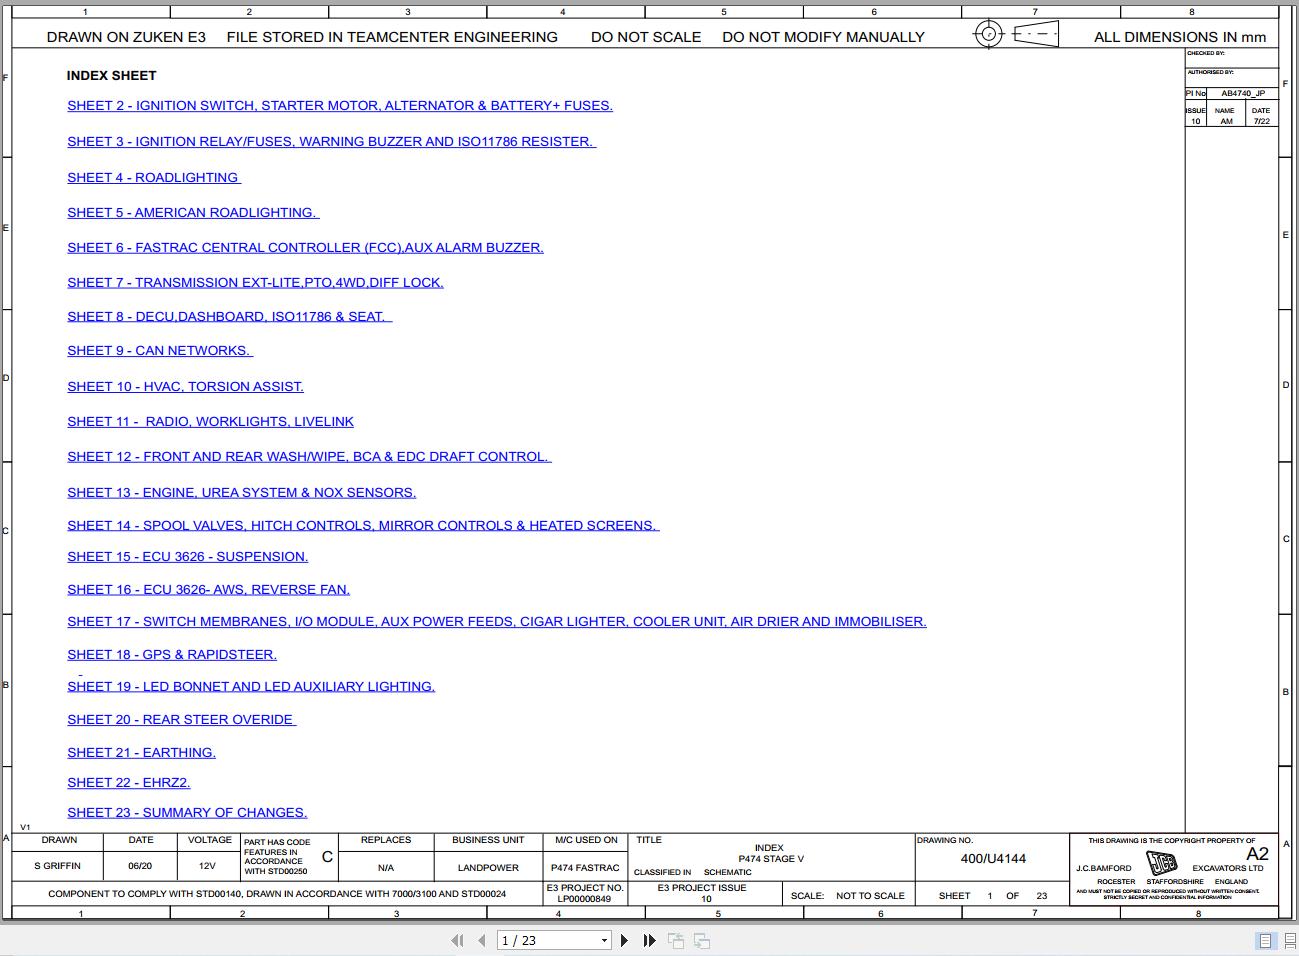Open Sheet 12 front and rear wash/wipe link

click(x=309, y=457)
